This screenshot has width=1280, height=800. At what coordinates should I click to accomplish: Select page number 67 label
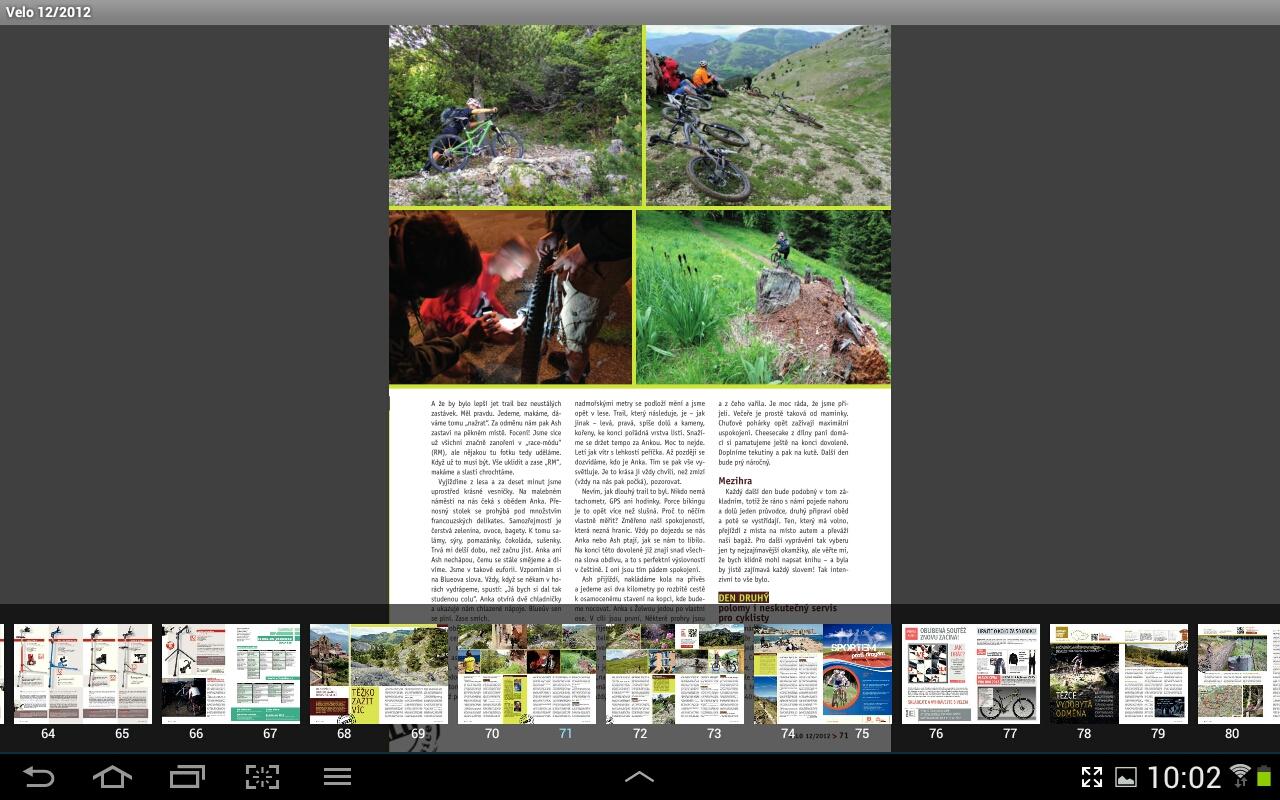coord(270,734)
